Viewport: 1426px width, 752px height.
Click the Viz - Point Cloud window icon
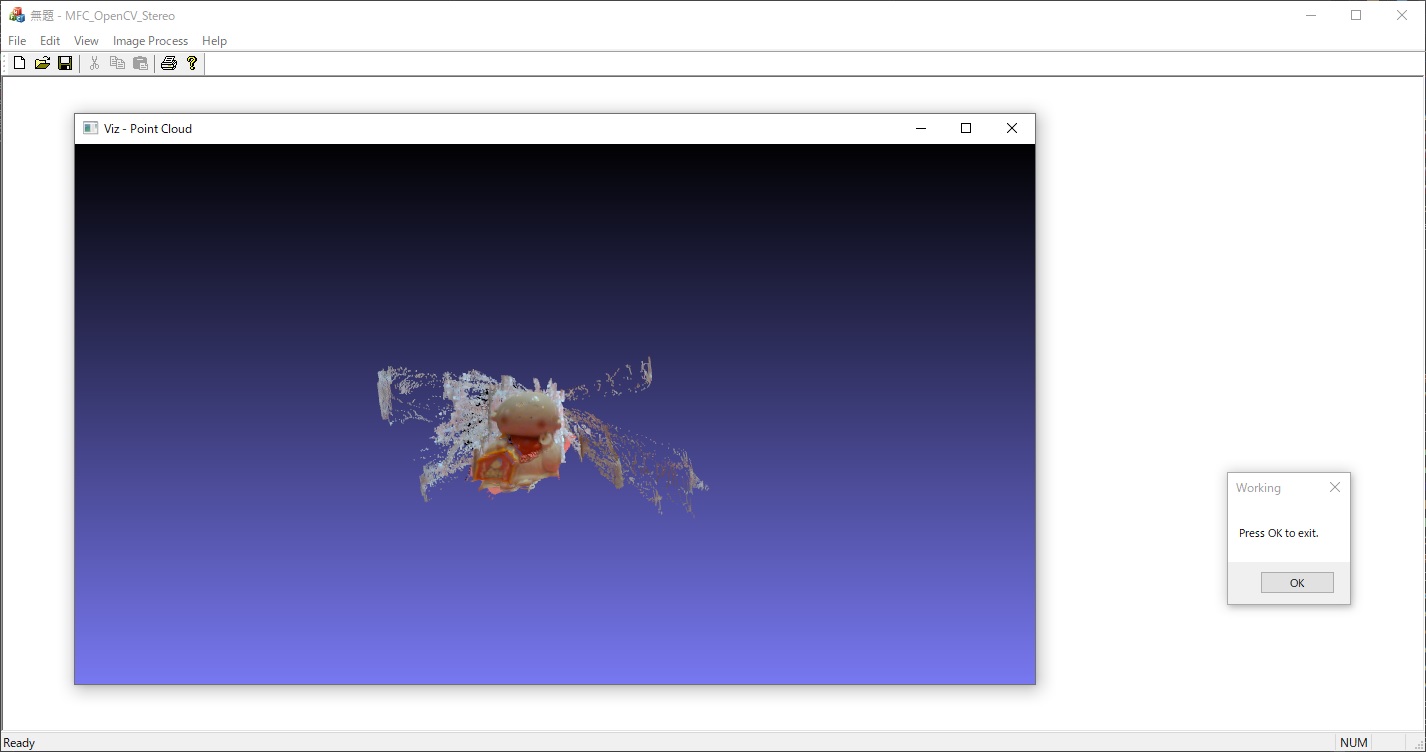[90, 128]
